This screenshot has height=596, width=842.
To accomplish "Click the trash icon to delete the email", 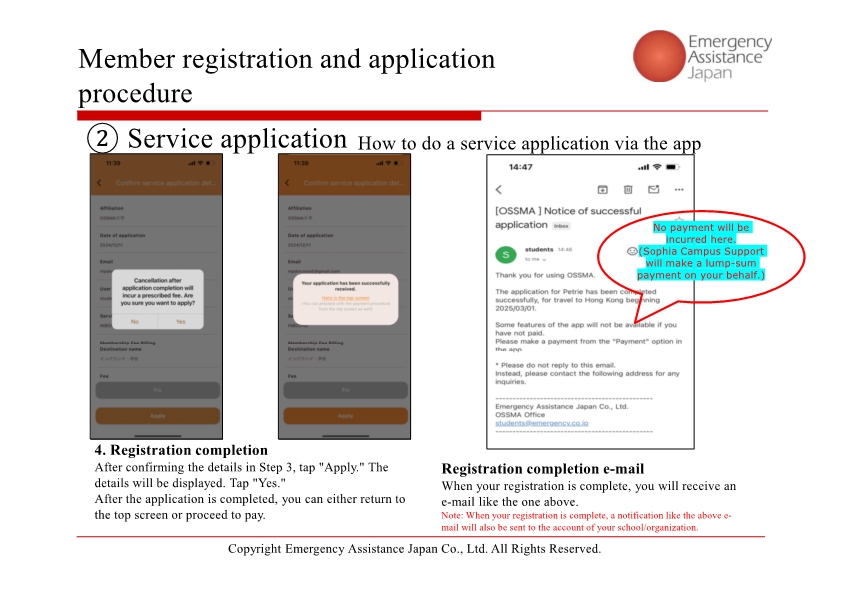I will [x=628, y=190].
